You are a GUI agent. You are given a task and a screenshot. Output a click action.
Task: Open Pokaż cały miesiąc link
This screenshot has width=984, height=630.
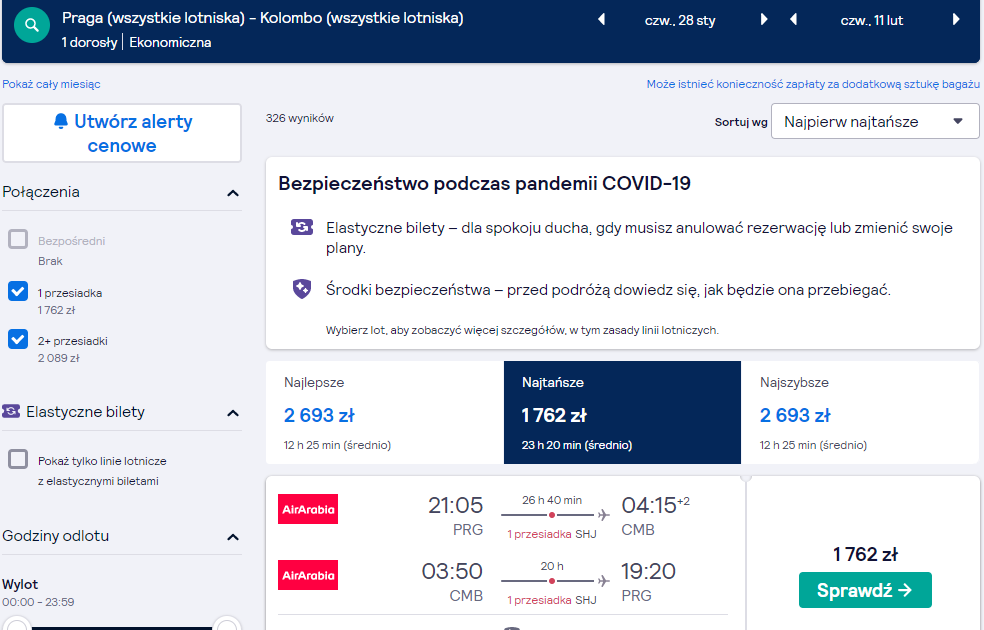click(x=51, y=84)
